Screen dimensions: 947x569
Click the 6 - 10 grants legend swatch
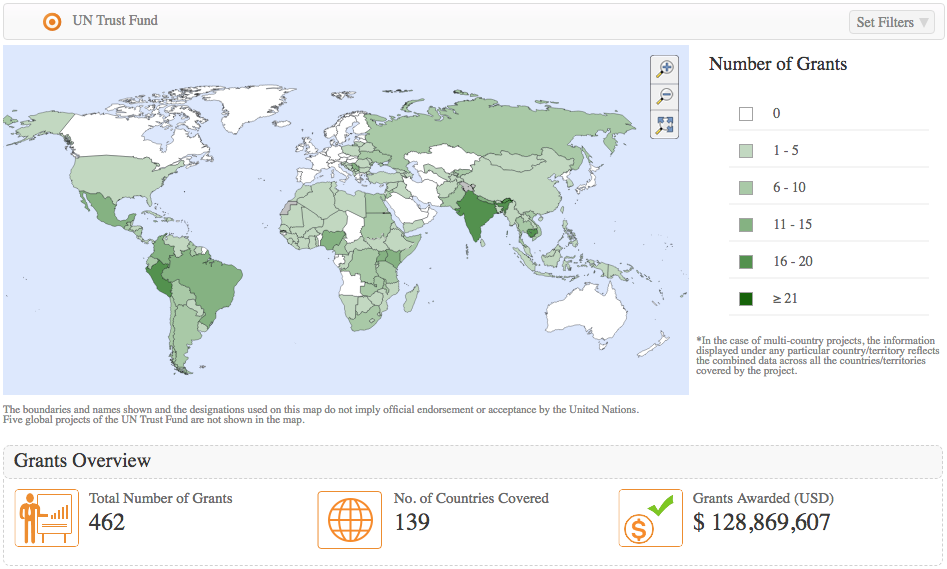[746, 188]
